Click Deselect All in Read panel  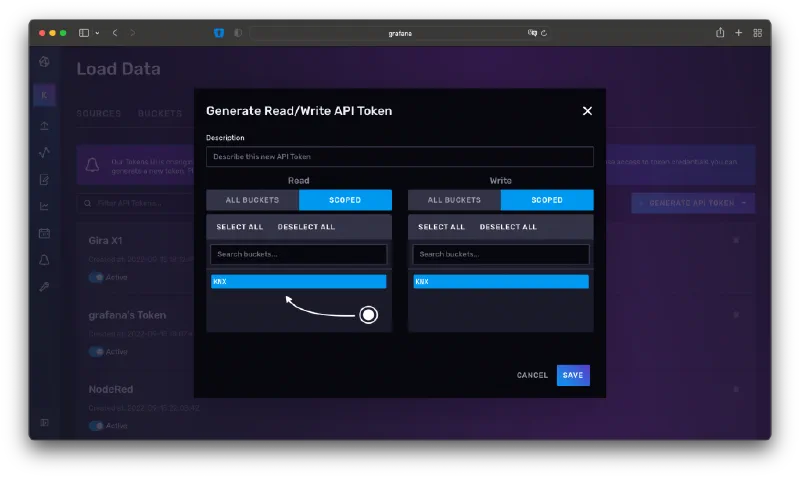point(306,227)
